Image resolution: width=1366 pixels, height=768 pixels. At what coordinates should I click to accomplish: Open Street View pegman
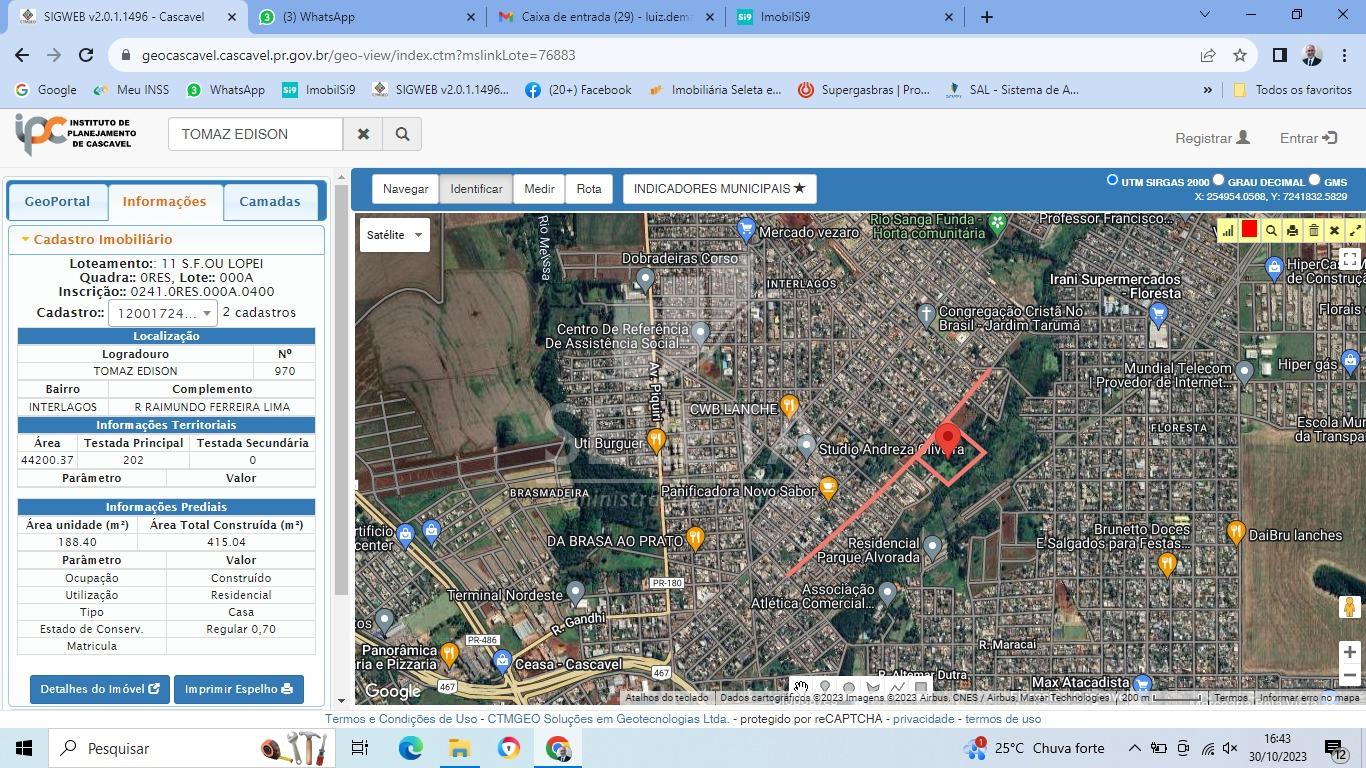(x=1350, y=607)
